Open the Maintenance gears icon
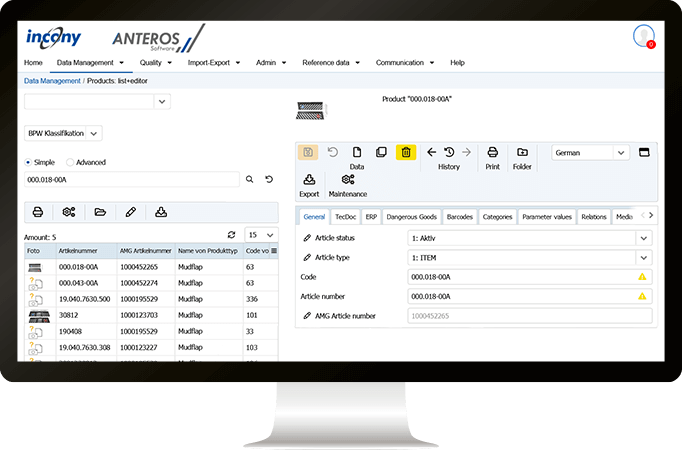Image resolution: width=682 pixels, height=450 pixels. point(348,180)
